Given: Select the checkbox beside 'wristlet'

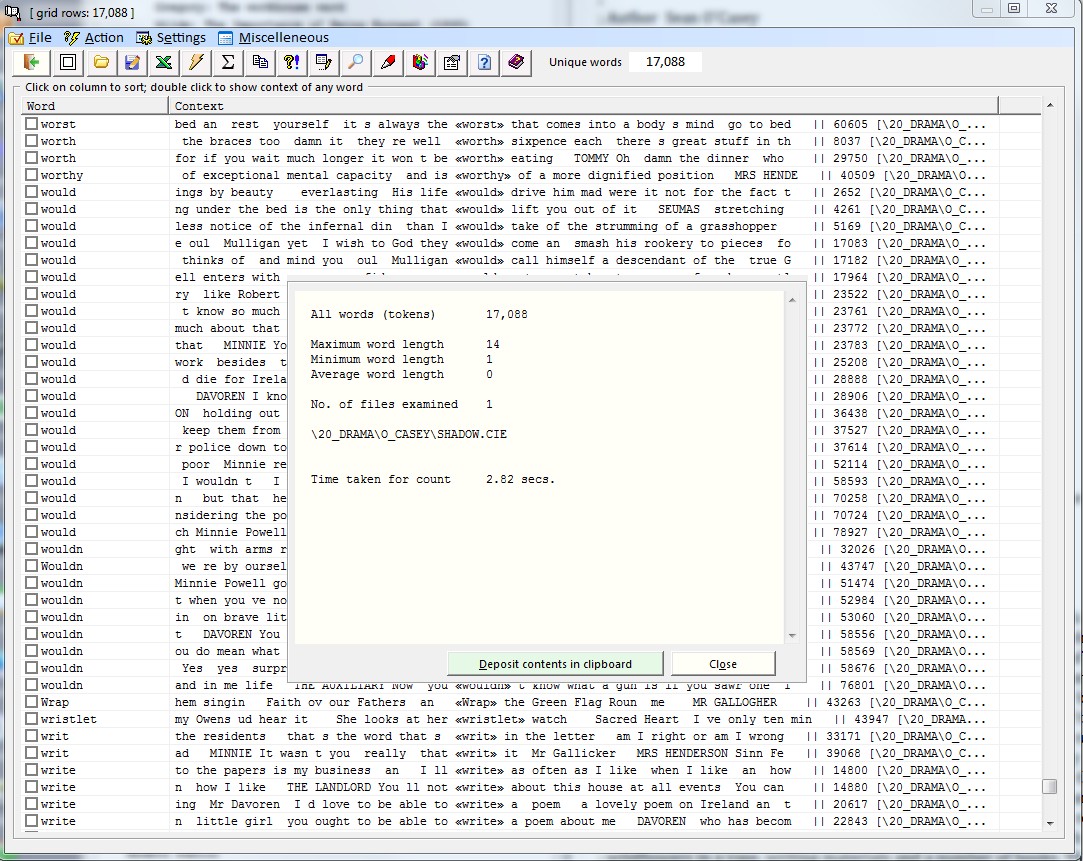Looking at the screenshot, I should (x=32, y=720).
